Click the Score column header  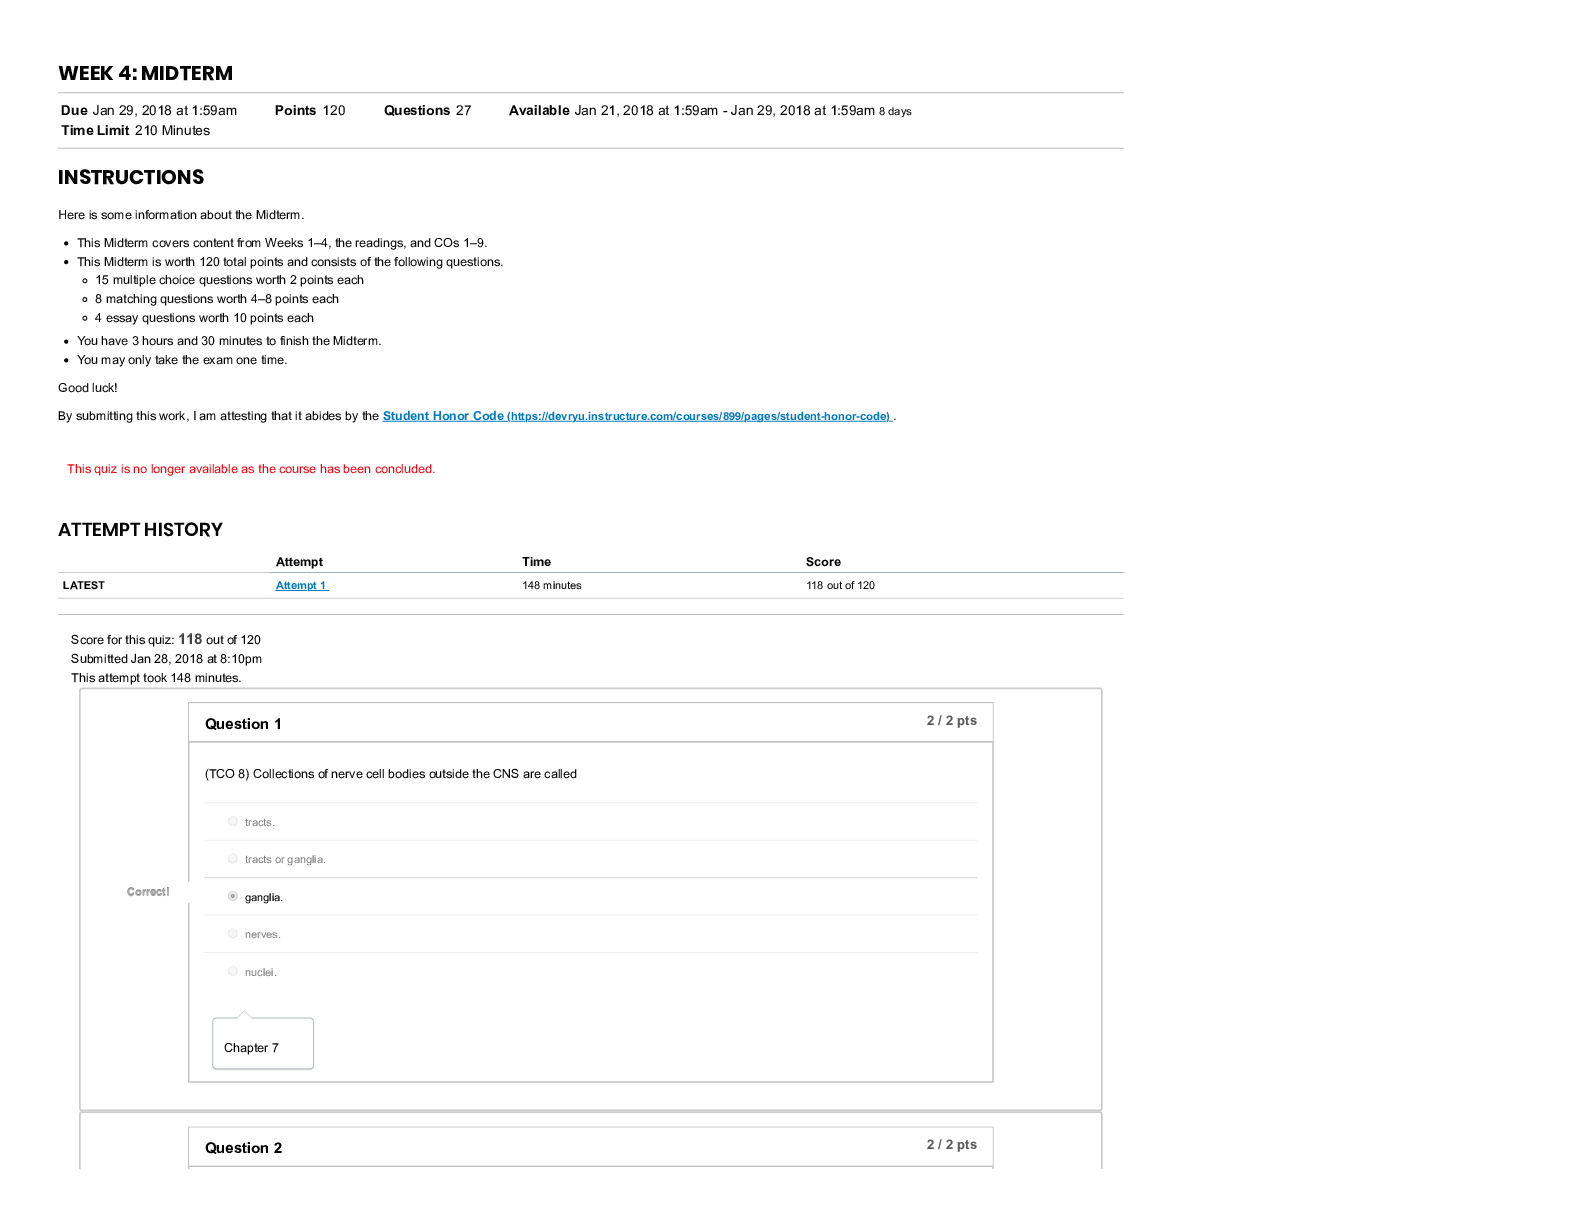tap(823, 562)
